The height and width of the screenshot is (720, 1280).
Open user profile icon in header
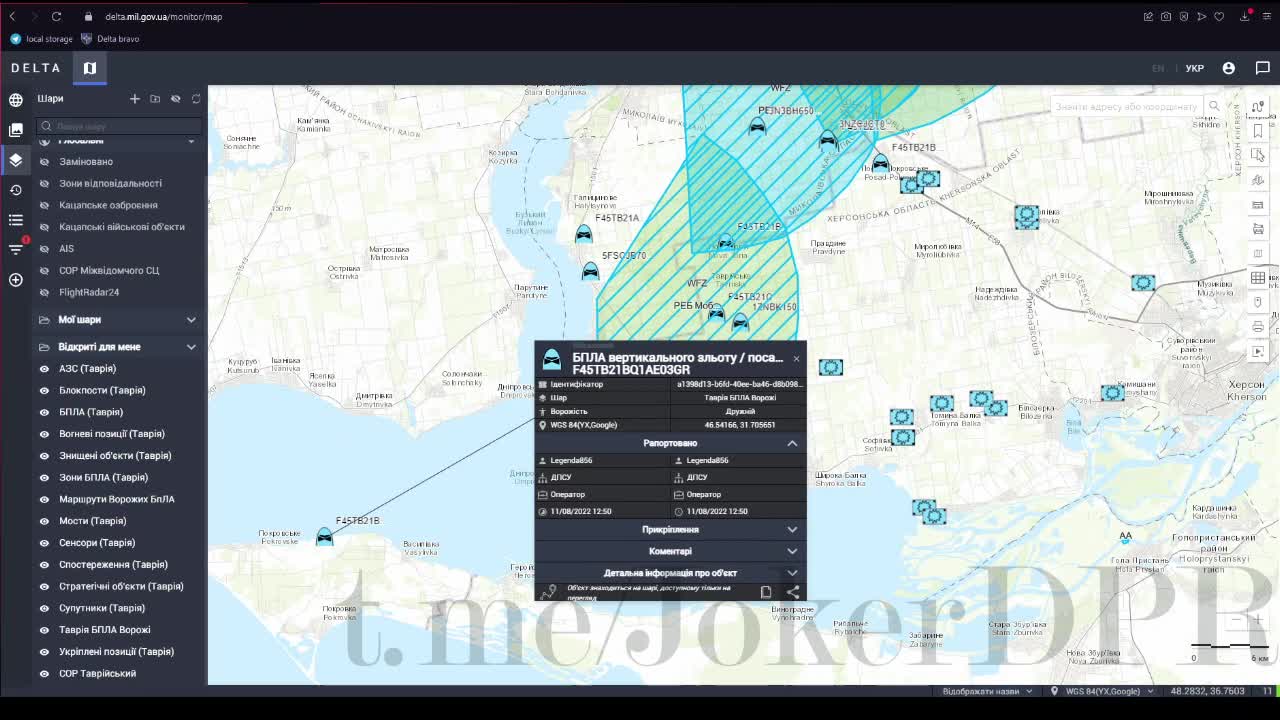tap(1229, 68)
